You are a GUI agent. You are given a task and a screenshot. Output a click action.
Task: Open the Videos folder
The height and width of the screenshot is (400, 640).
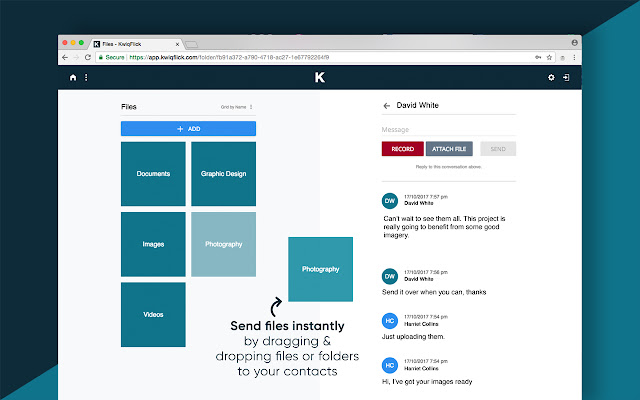coord(153,315)
